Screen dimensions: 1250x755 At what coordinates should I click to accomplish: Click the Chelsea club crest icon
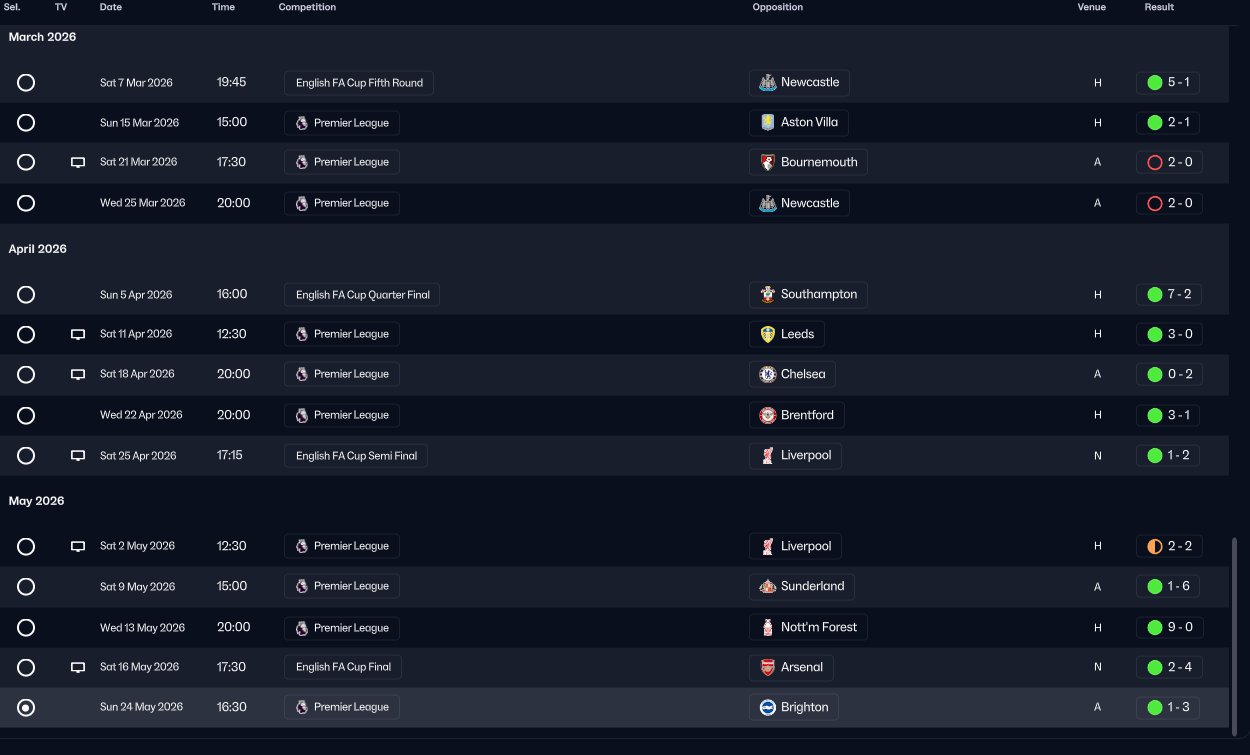(x=767, y=374)
